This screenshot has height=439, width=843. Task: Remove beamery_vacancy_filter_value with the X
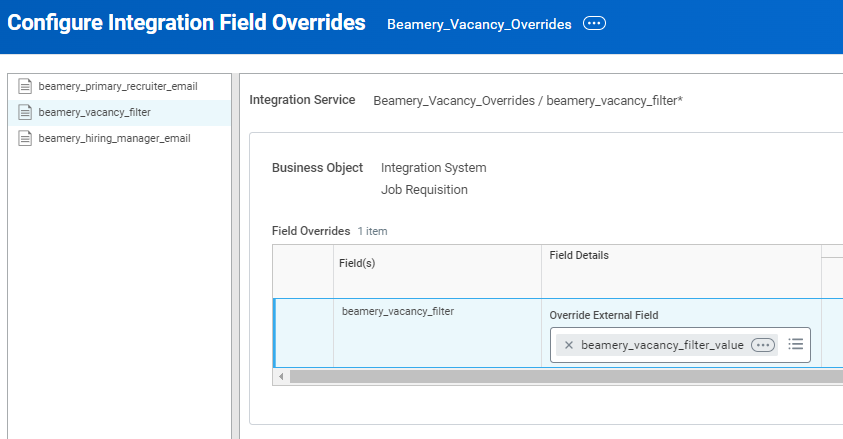(x=569, y=345)
